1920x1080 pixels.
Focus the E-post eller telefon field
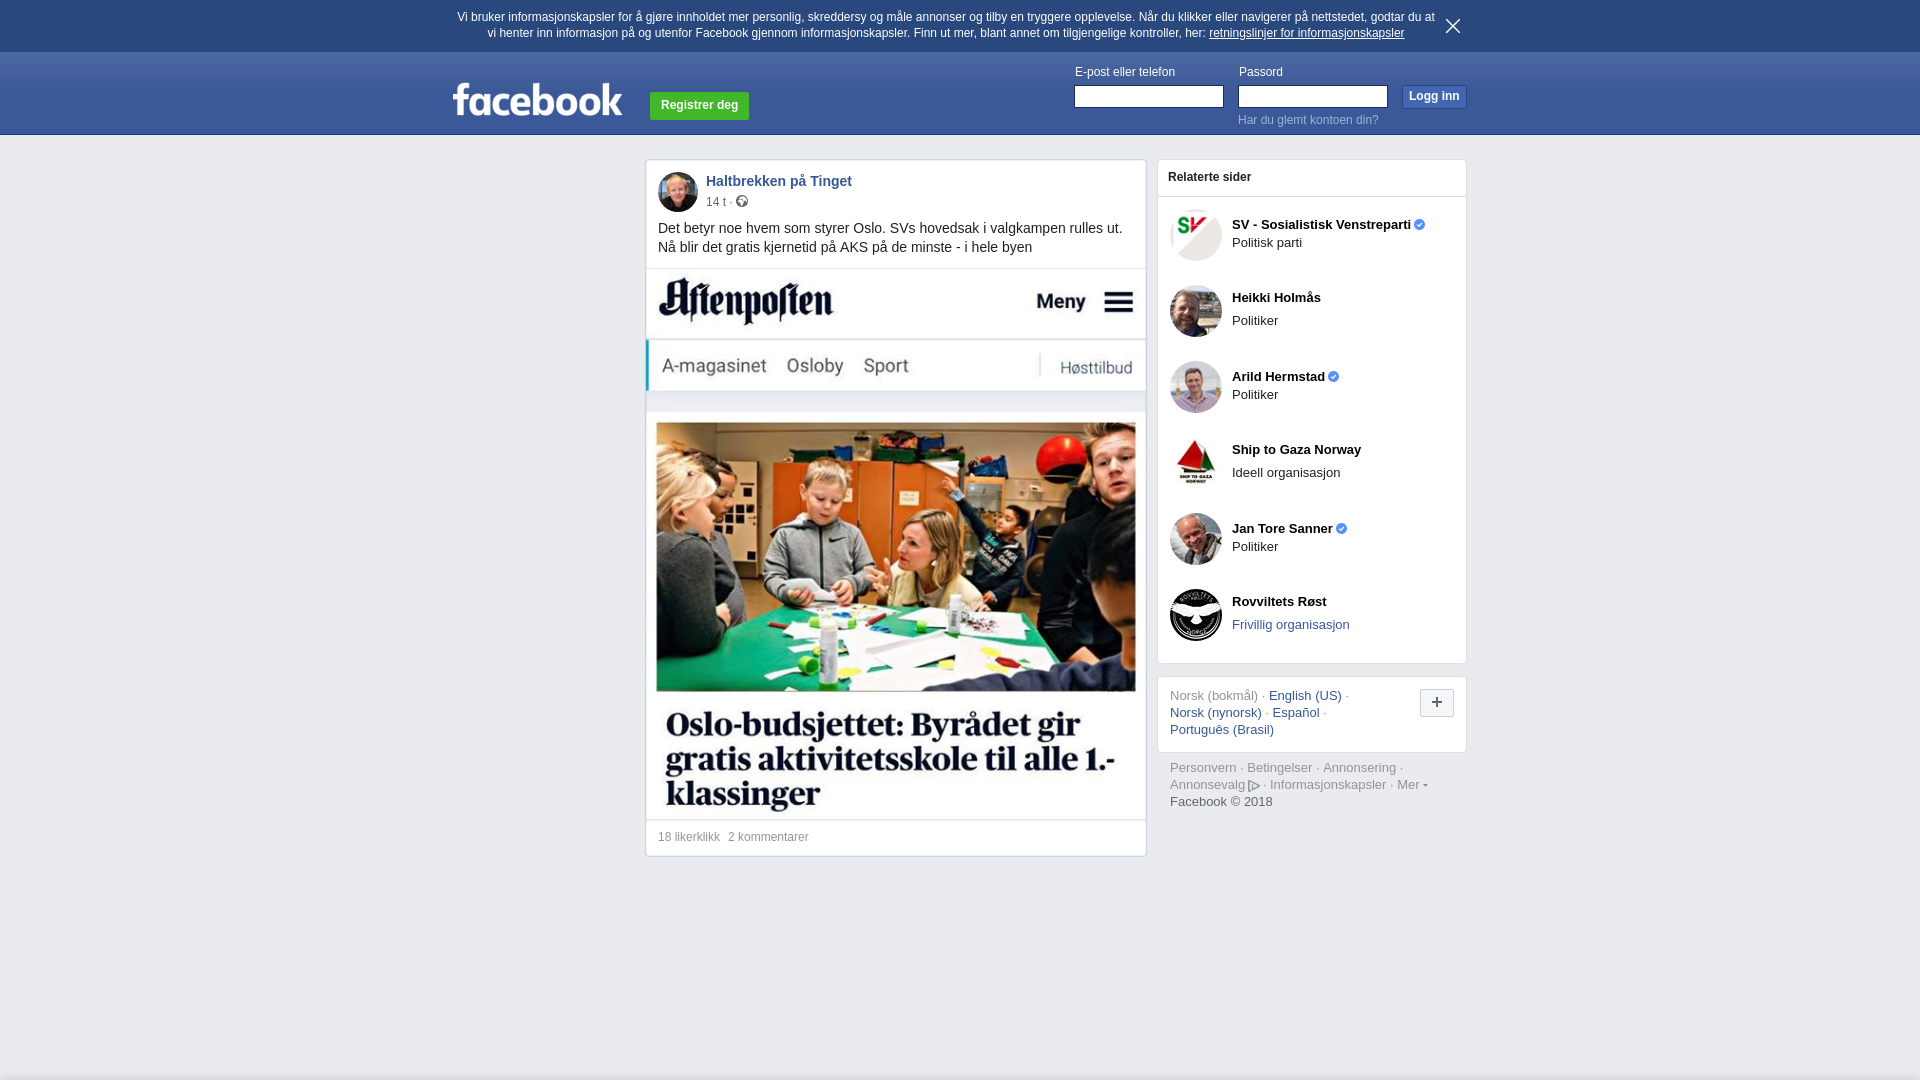(x=1149, y=96)
